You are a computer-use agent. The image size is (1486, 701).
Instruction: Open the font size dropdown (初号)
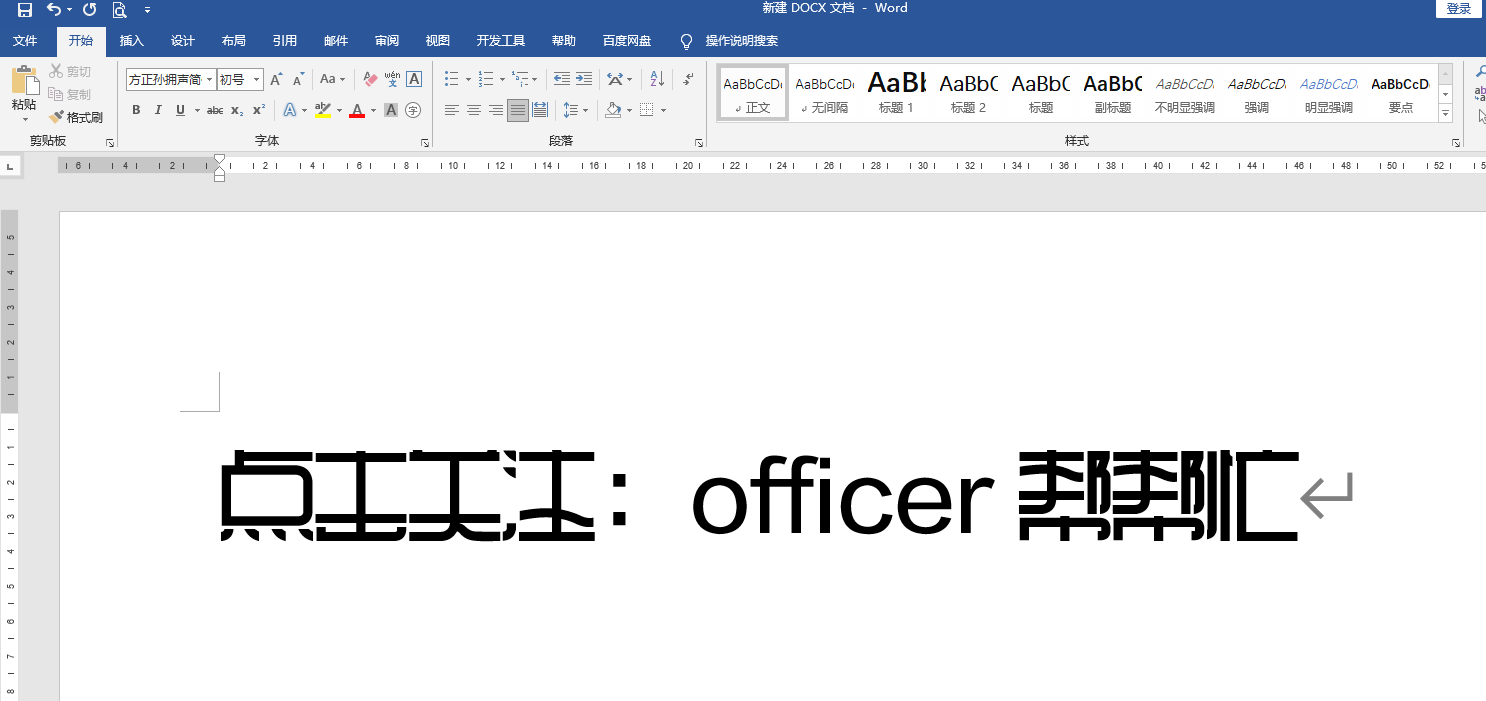[257, 79]
